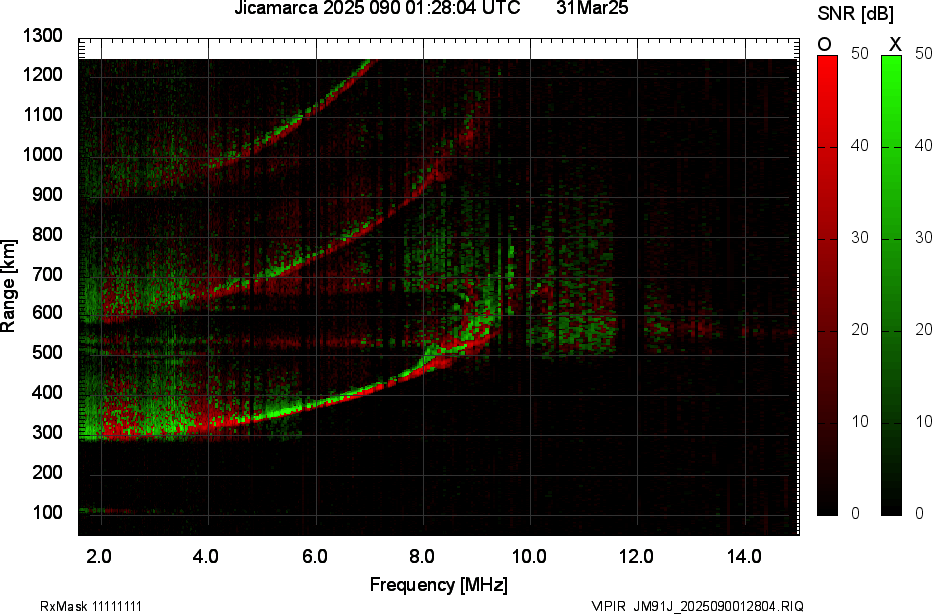This screenshot has width=932, height=614.
Task: Click the 100 range tick label
Action: coord(47,512)
